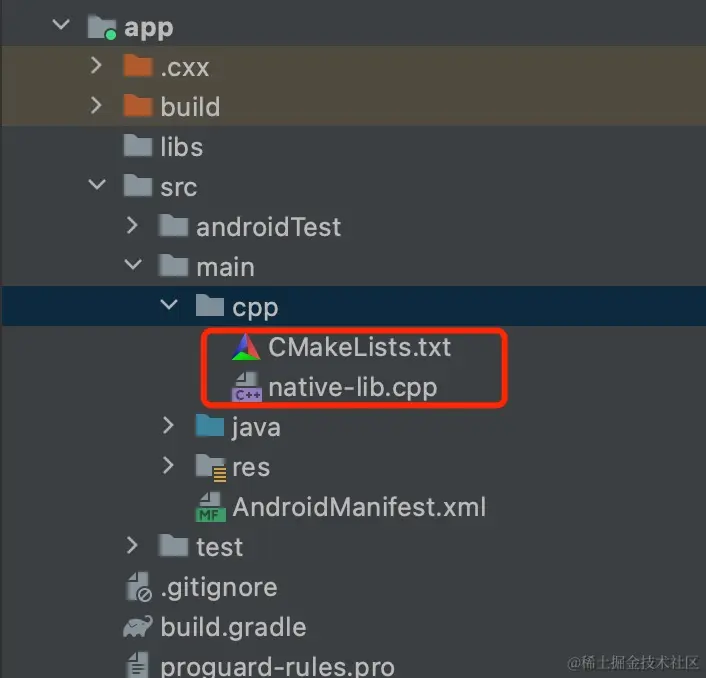Click the proguard-rules.pro file icon
Image resolution: width=706 pixels, height=678 pixels.
pos(138,664)
